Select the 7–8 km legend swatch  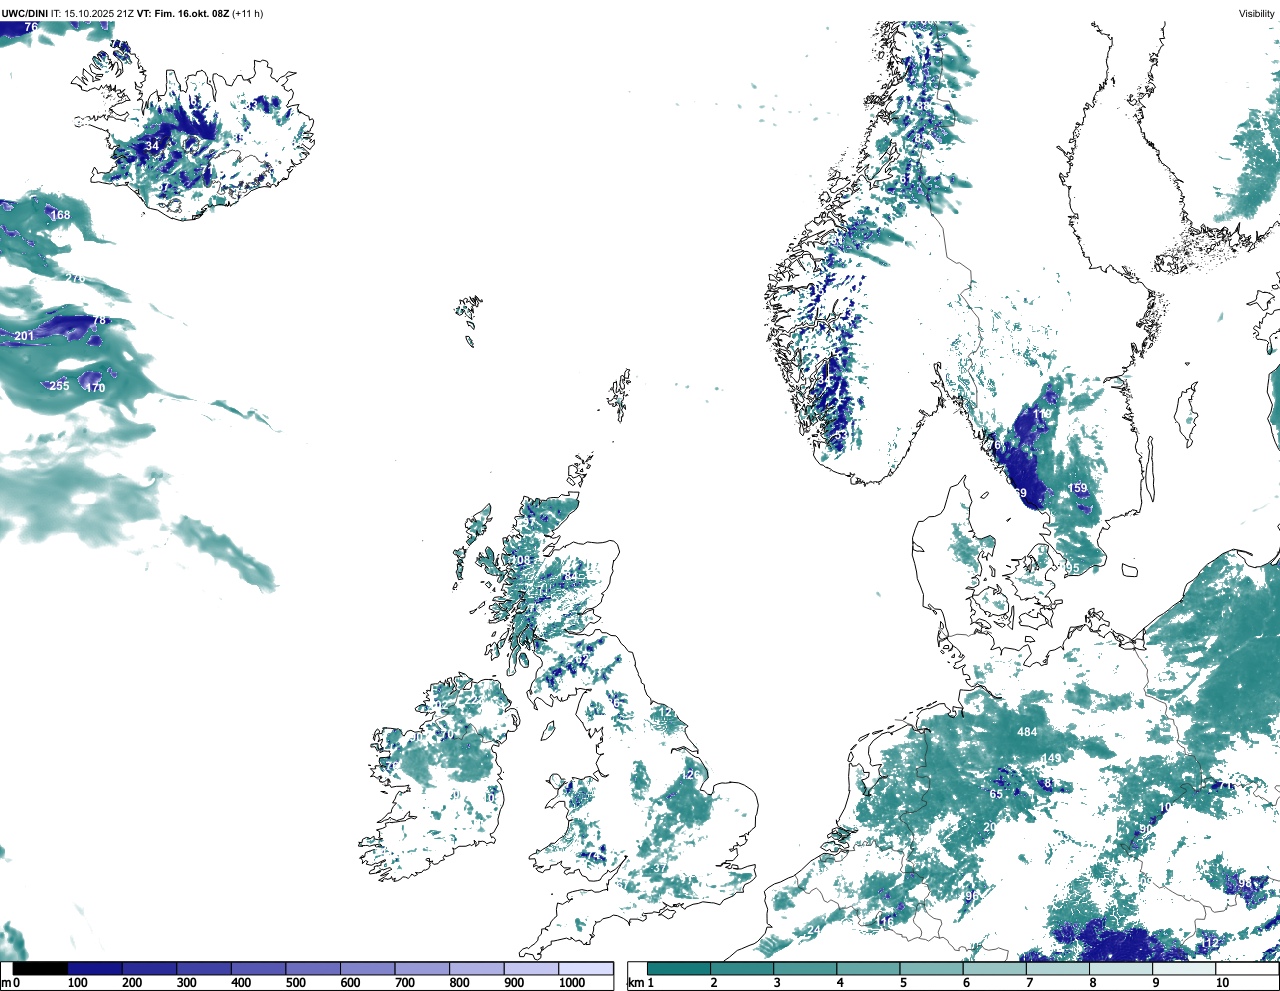[1057, 968]
